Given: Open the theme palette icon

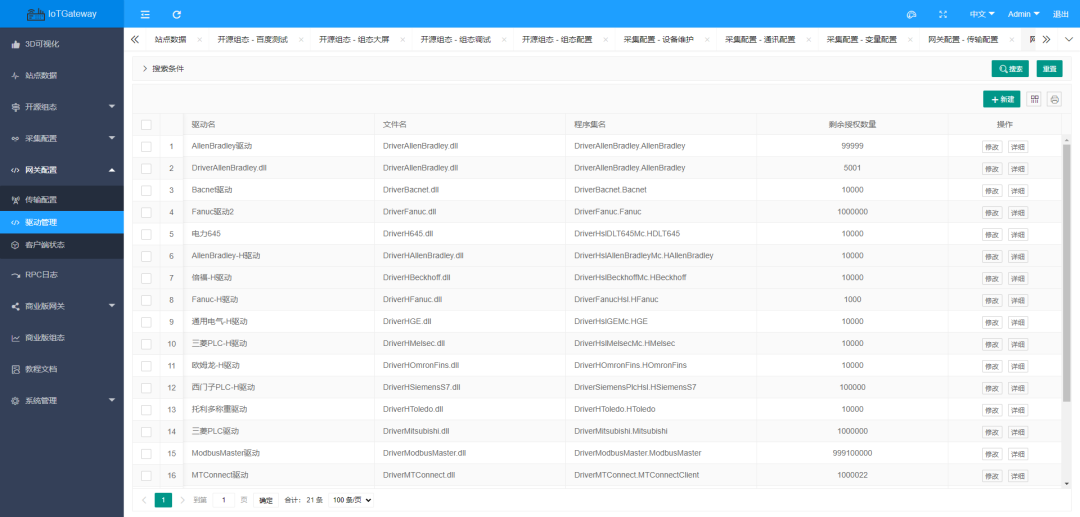Looking at the screenshot, I should [x=911, y=14].
